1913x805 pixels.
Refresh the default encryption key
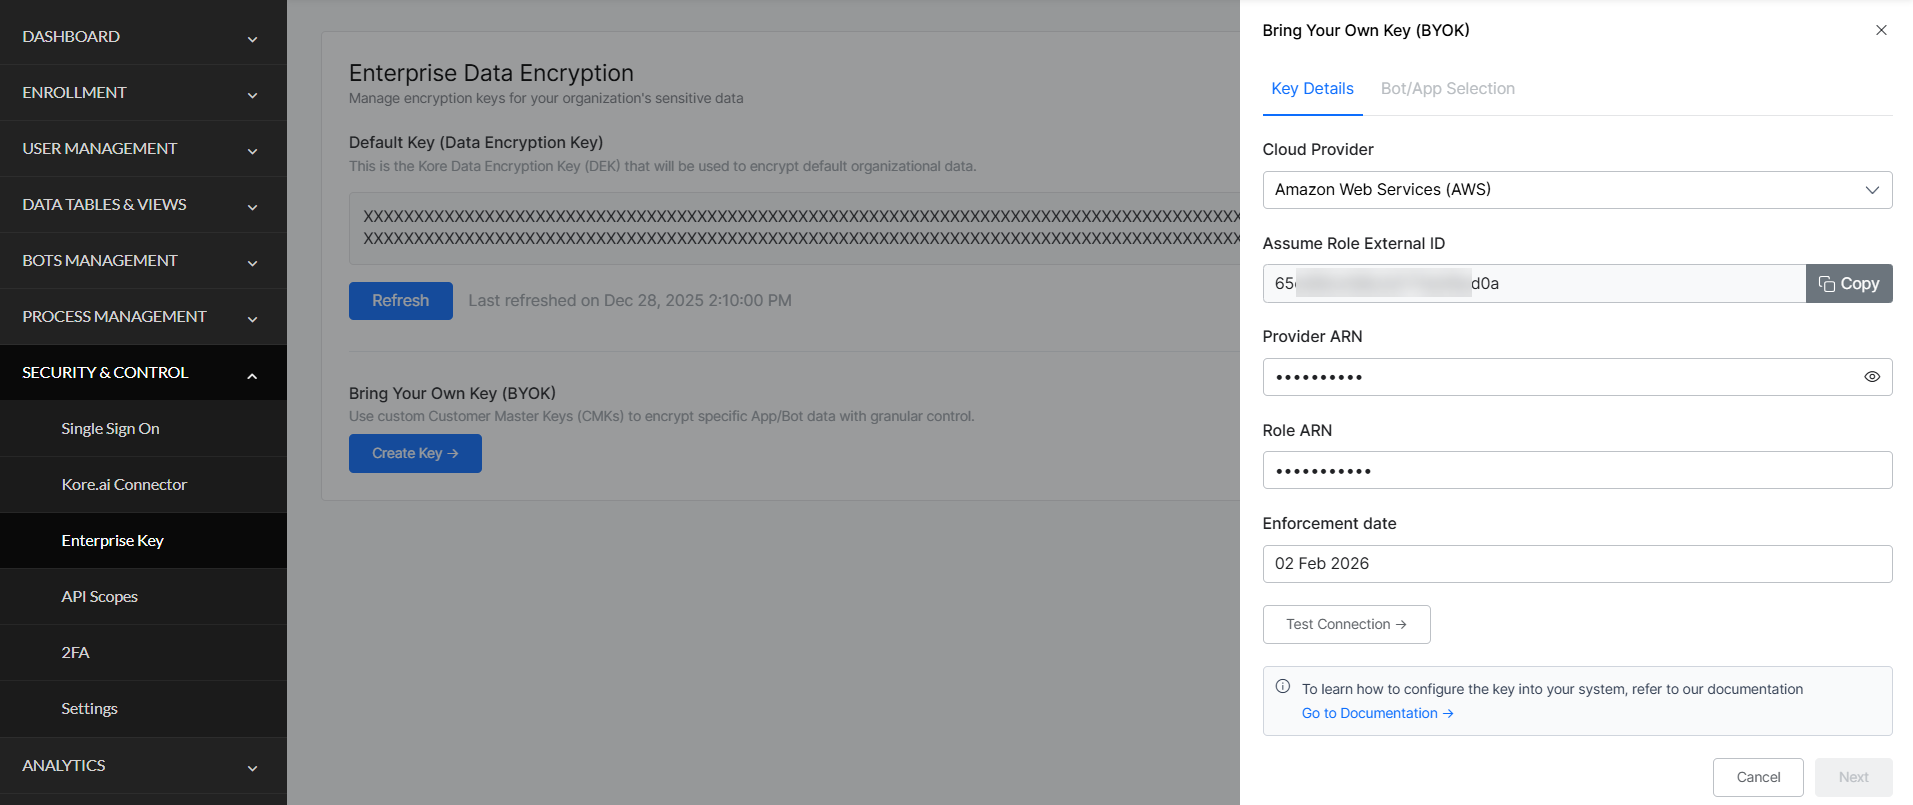point(400,301)
